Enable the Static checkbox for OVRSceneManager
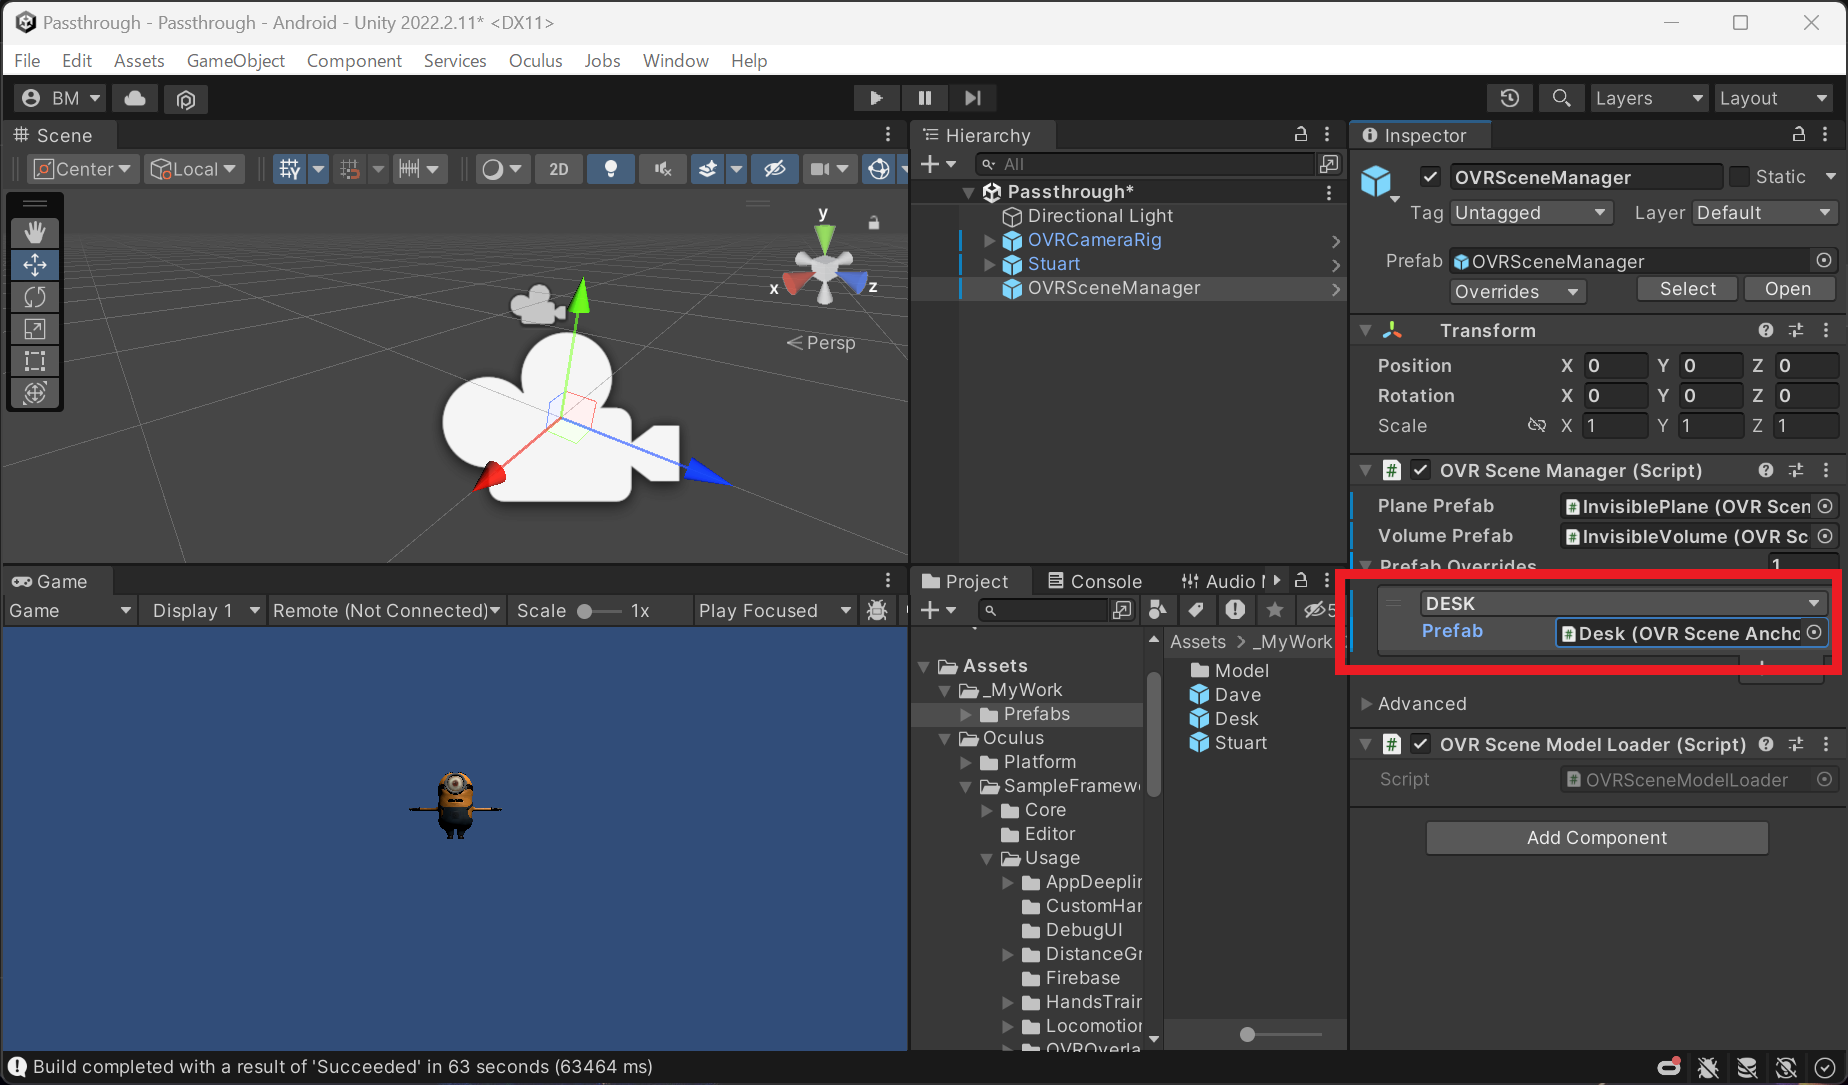 (x=1737, y=176)
